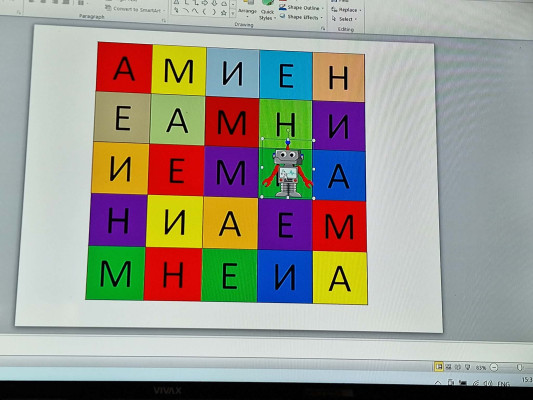Image resolution: width=533 pixels, height=400 pixels.
Task: Click the purple square with letter М
Action: coord(231,172)
